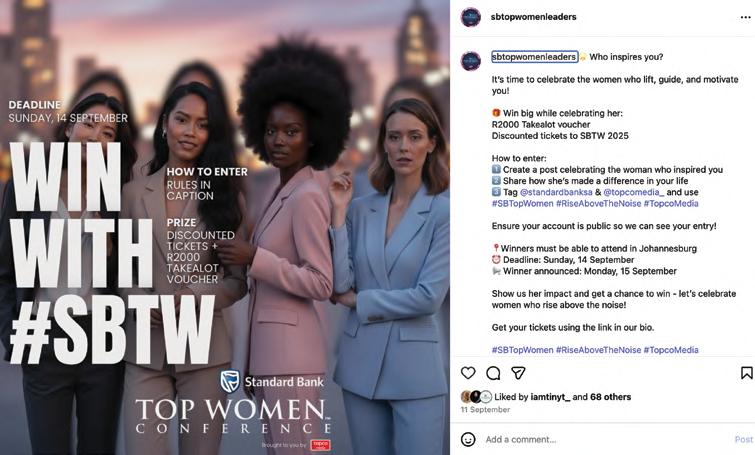Open emoji picker in comment box
The width and height of the screenshot is (755, 455).
(x=468, y=439)
